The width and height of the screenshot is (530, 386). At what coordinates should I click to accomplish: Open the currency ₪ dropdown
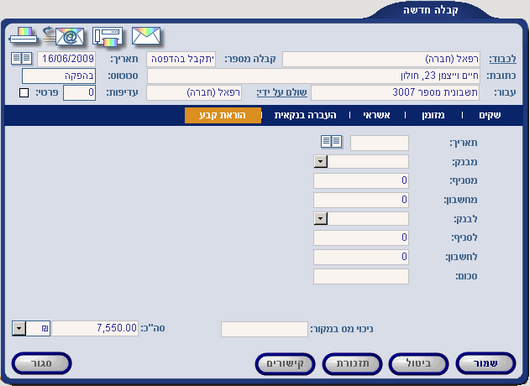pos(19,328)
